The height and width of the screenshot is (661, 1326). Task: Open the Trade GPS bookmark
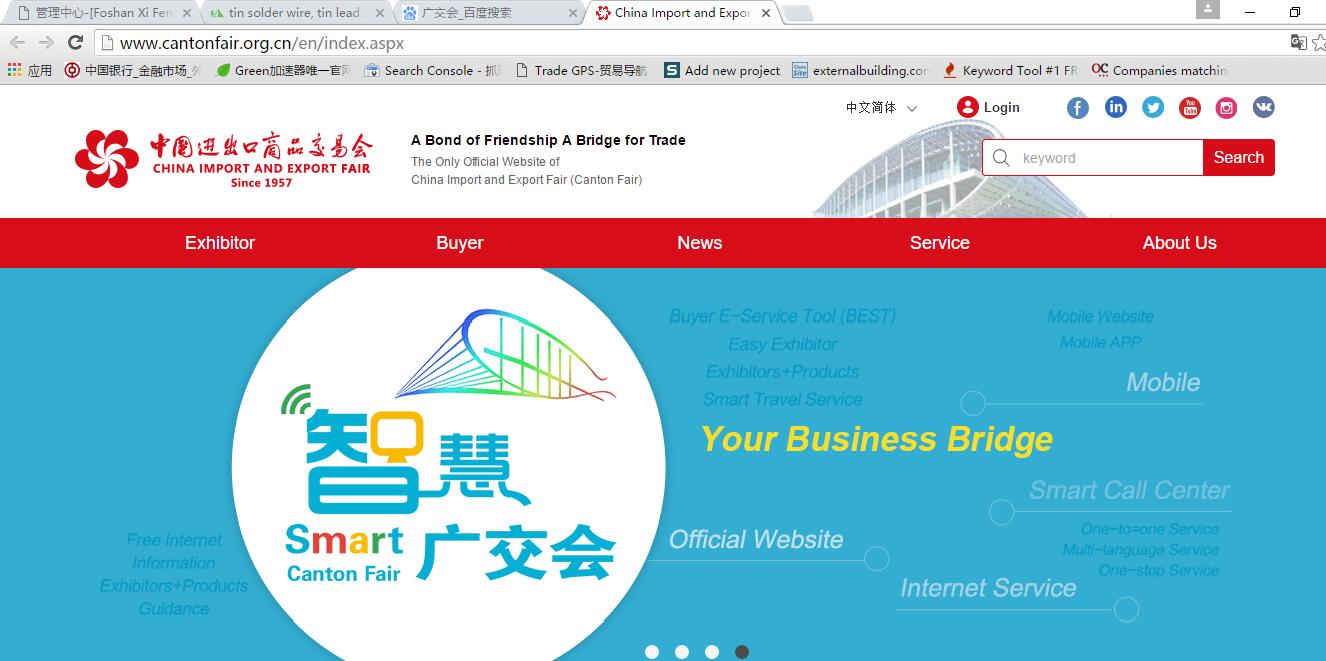pos(581,70)
